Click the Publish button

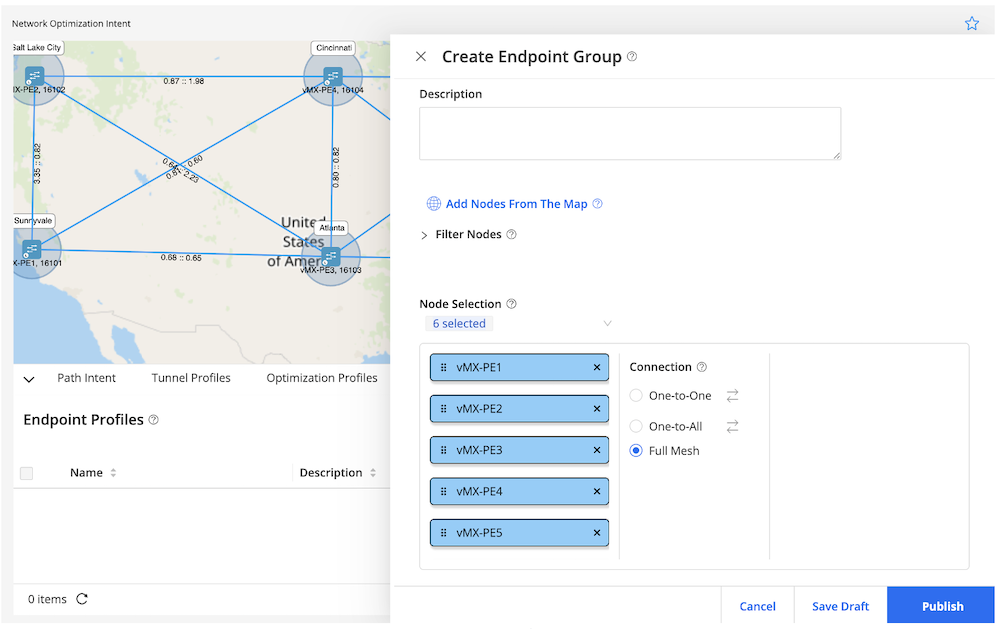tap(940, 606)
